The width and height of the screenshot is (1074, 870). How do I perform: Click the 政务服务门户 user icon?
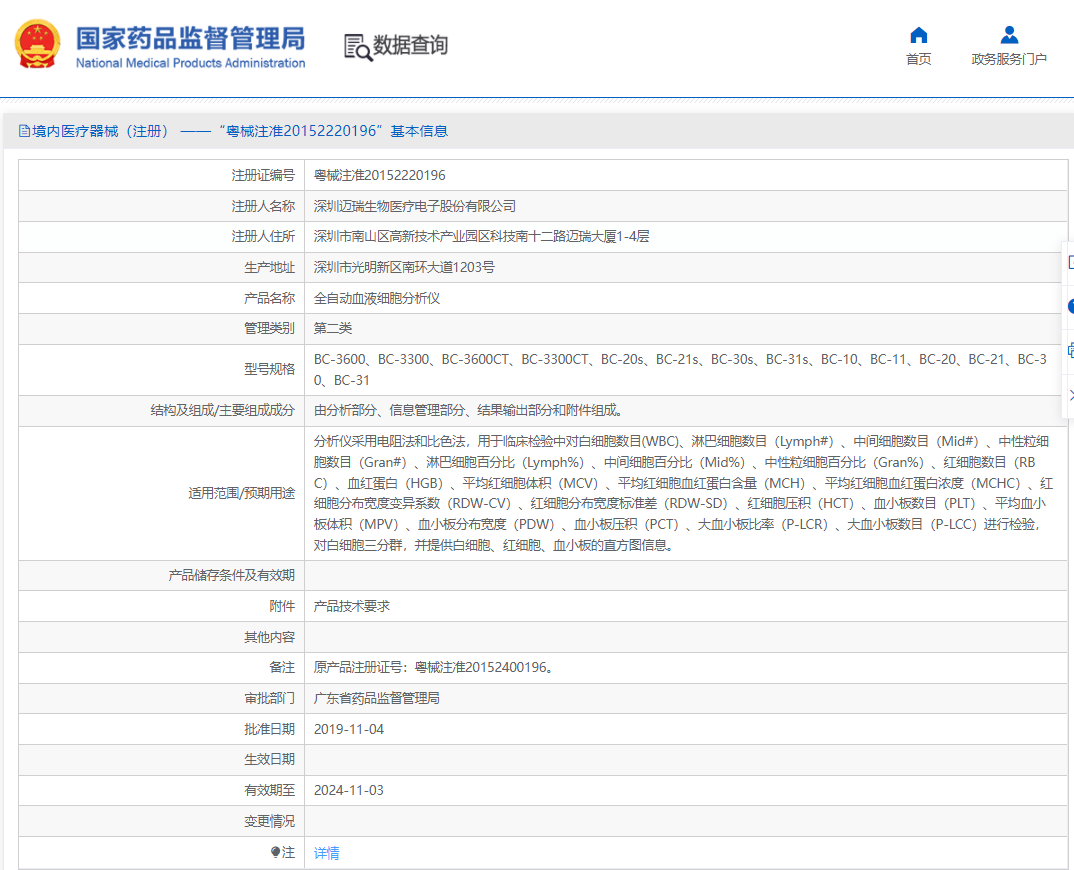coord(1009,35)
